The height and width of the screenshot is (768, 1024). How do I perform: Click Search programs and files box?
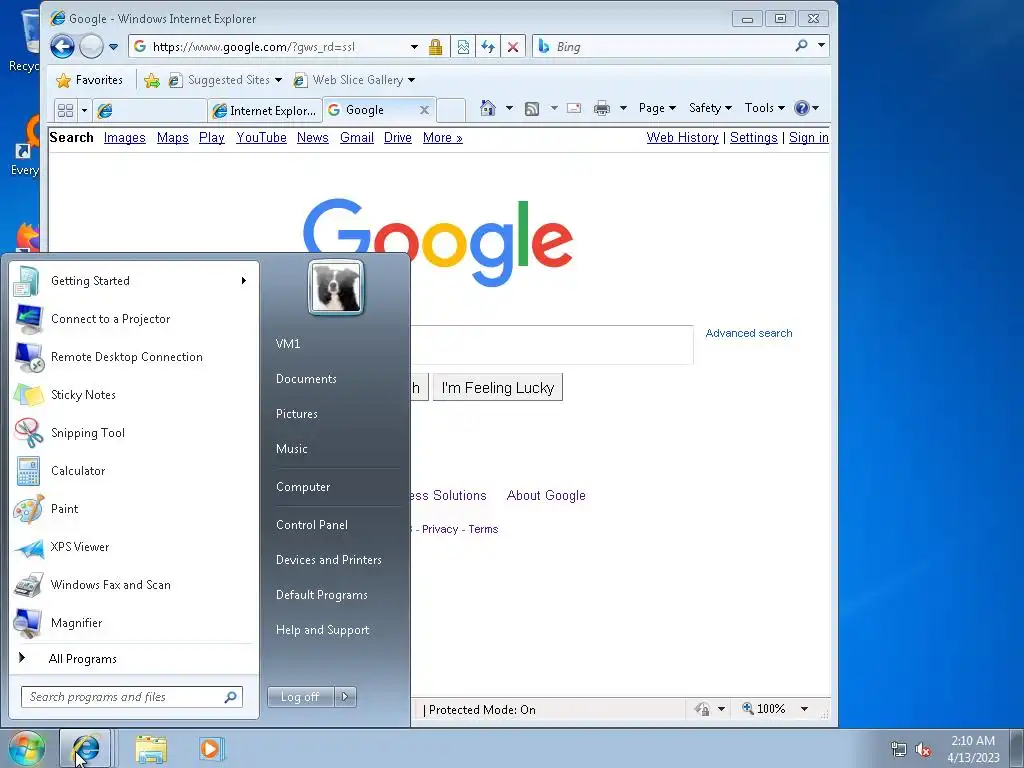pyautogui.click(x=131, y=697)
